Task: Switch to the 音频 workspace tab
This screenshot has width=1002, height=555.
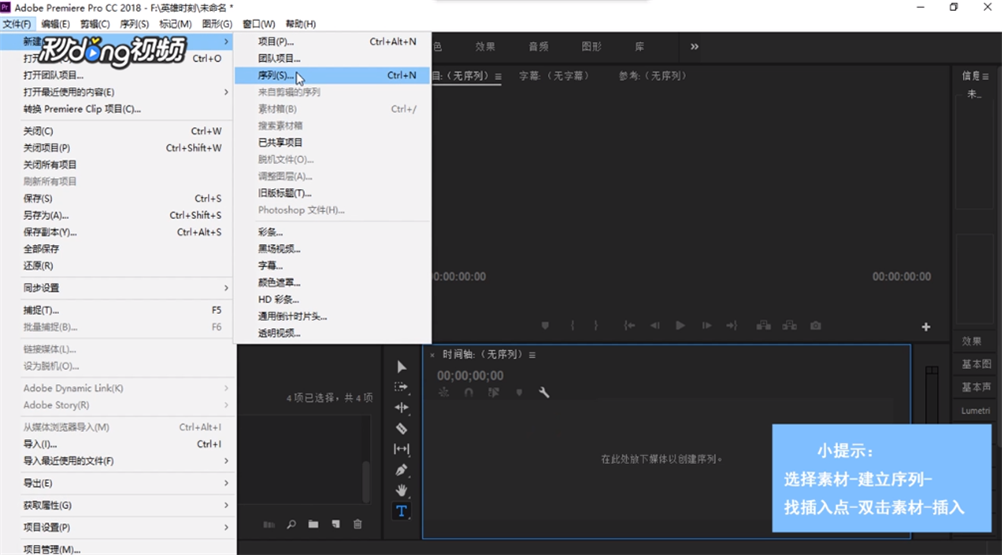Action: [x=539, y=47]
